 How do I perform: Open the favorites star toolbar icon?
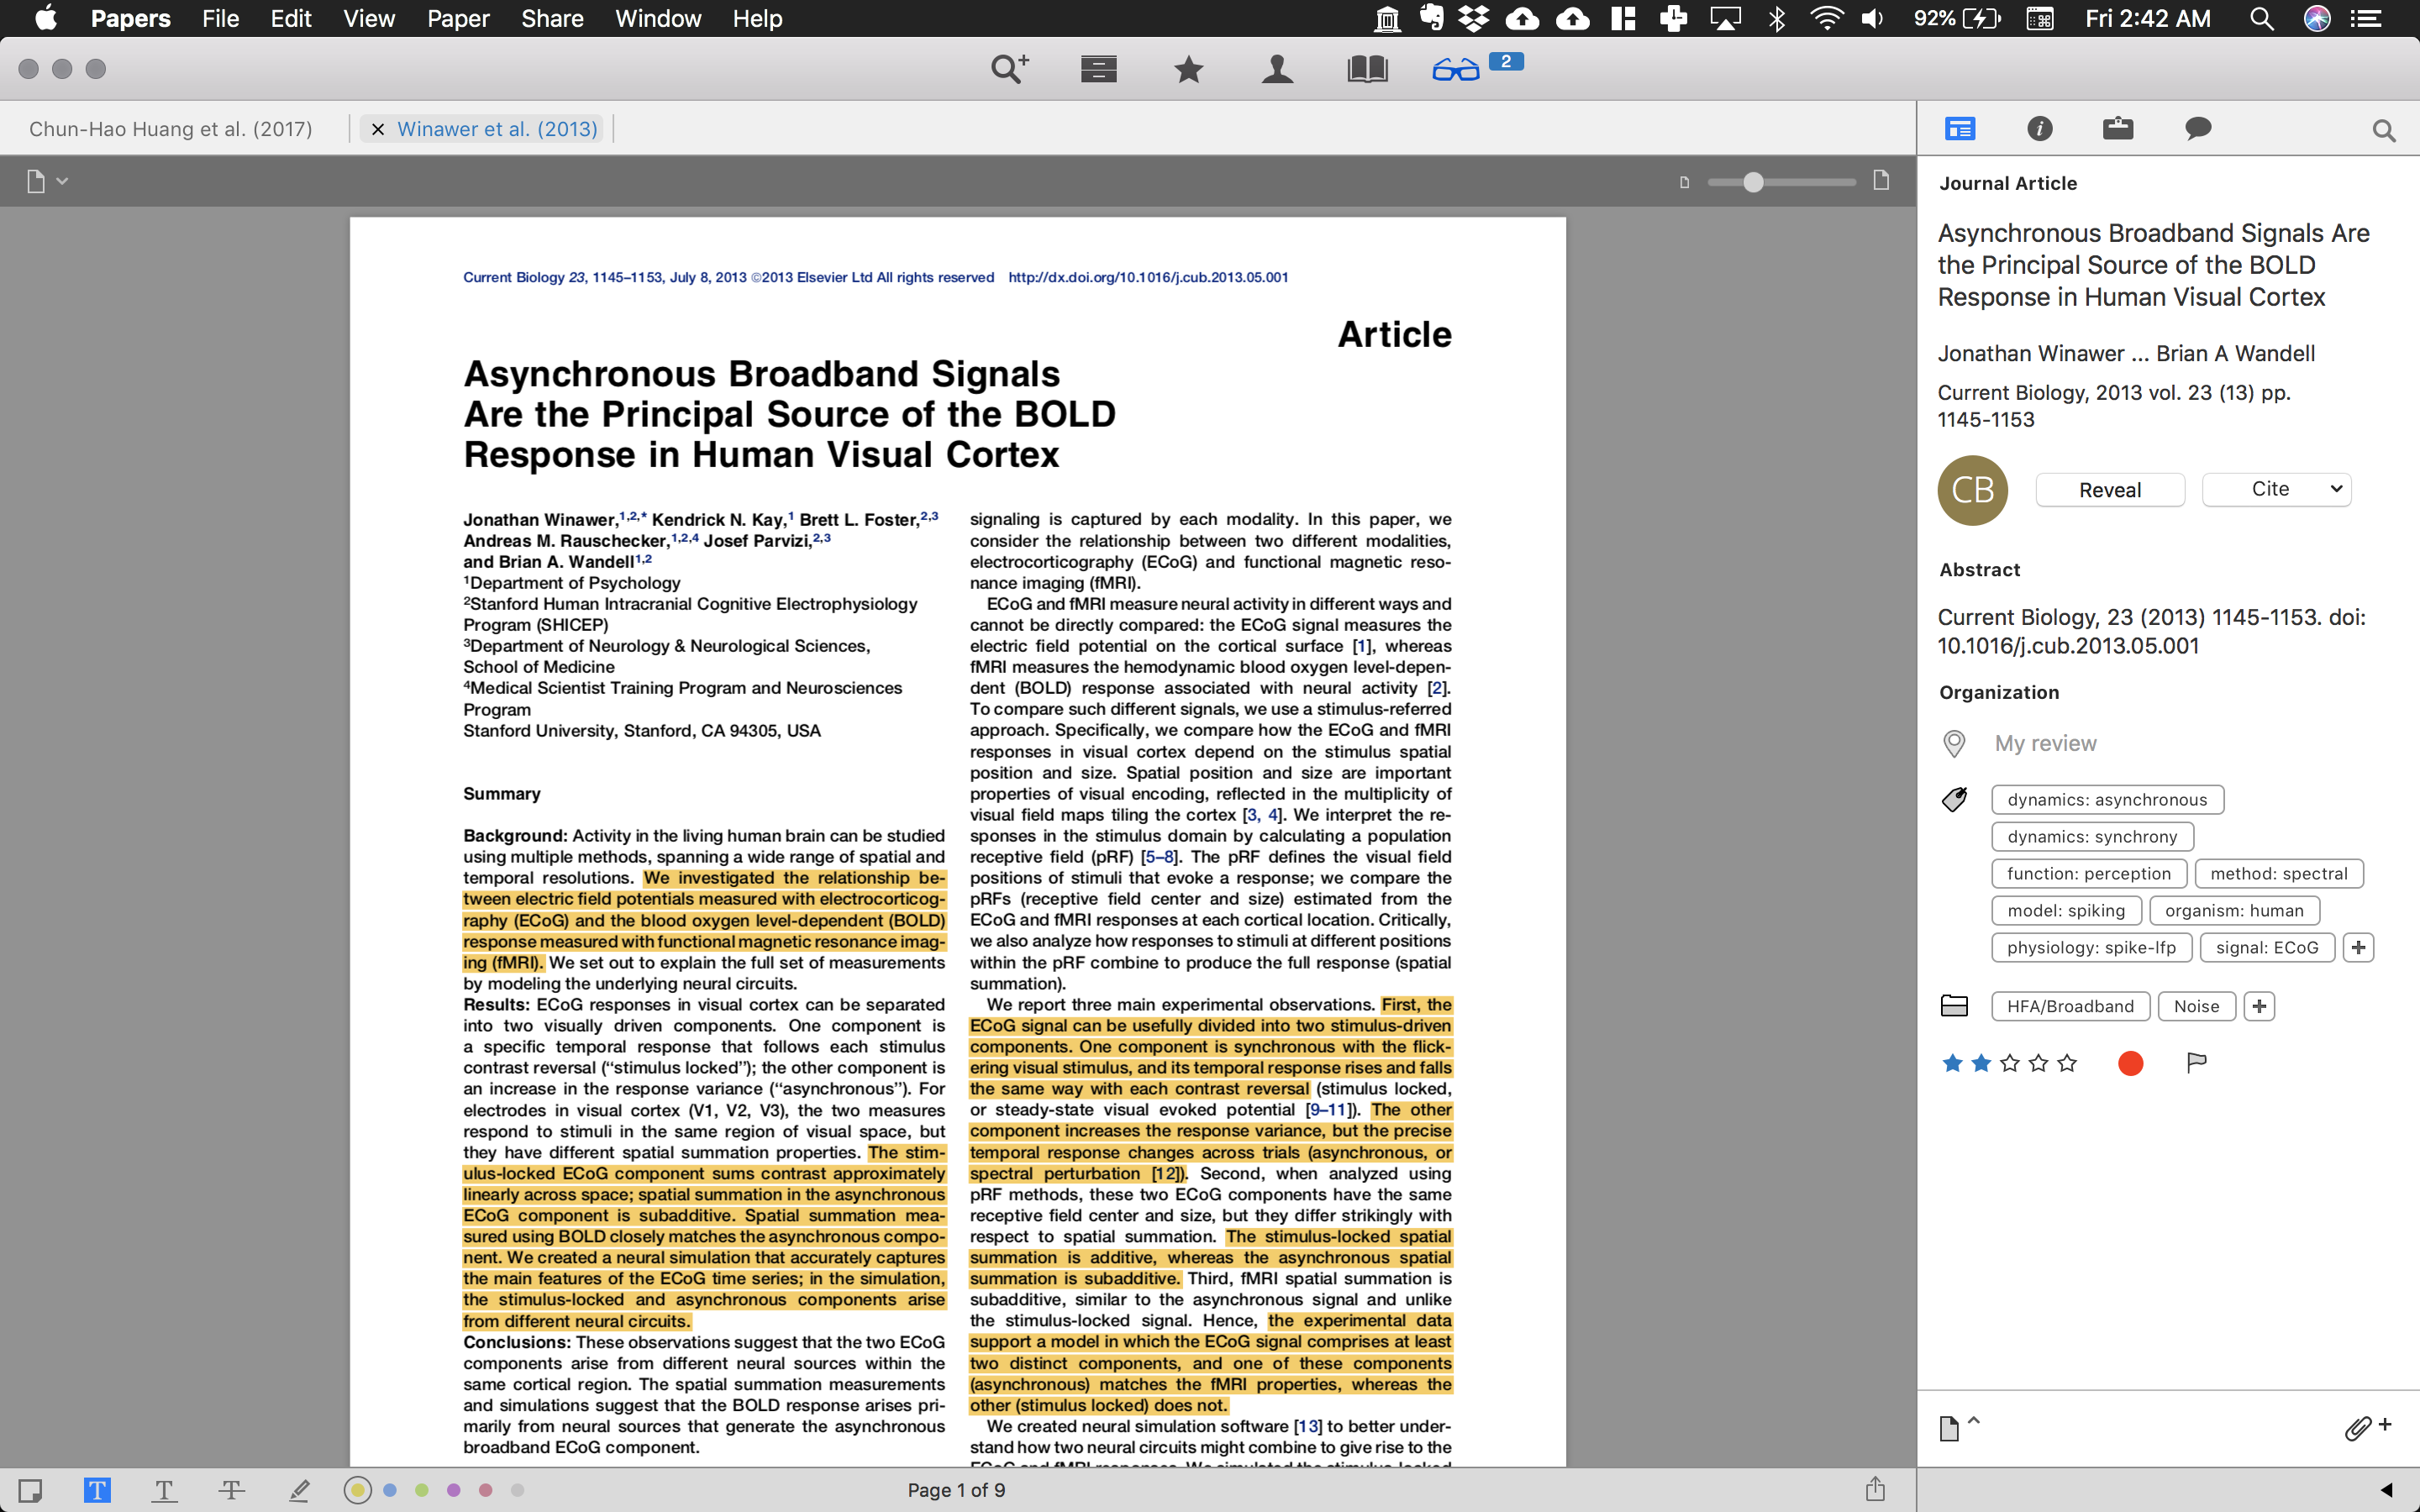[1188, 69]
